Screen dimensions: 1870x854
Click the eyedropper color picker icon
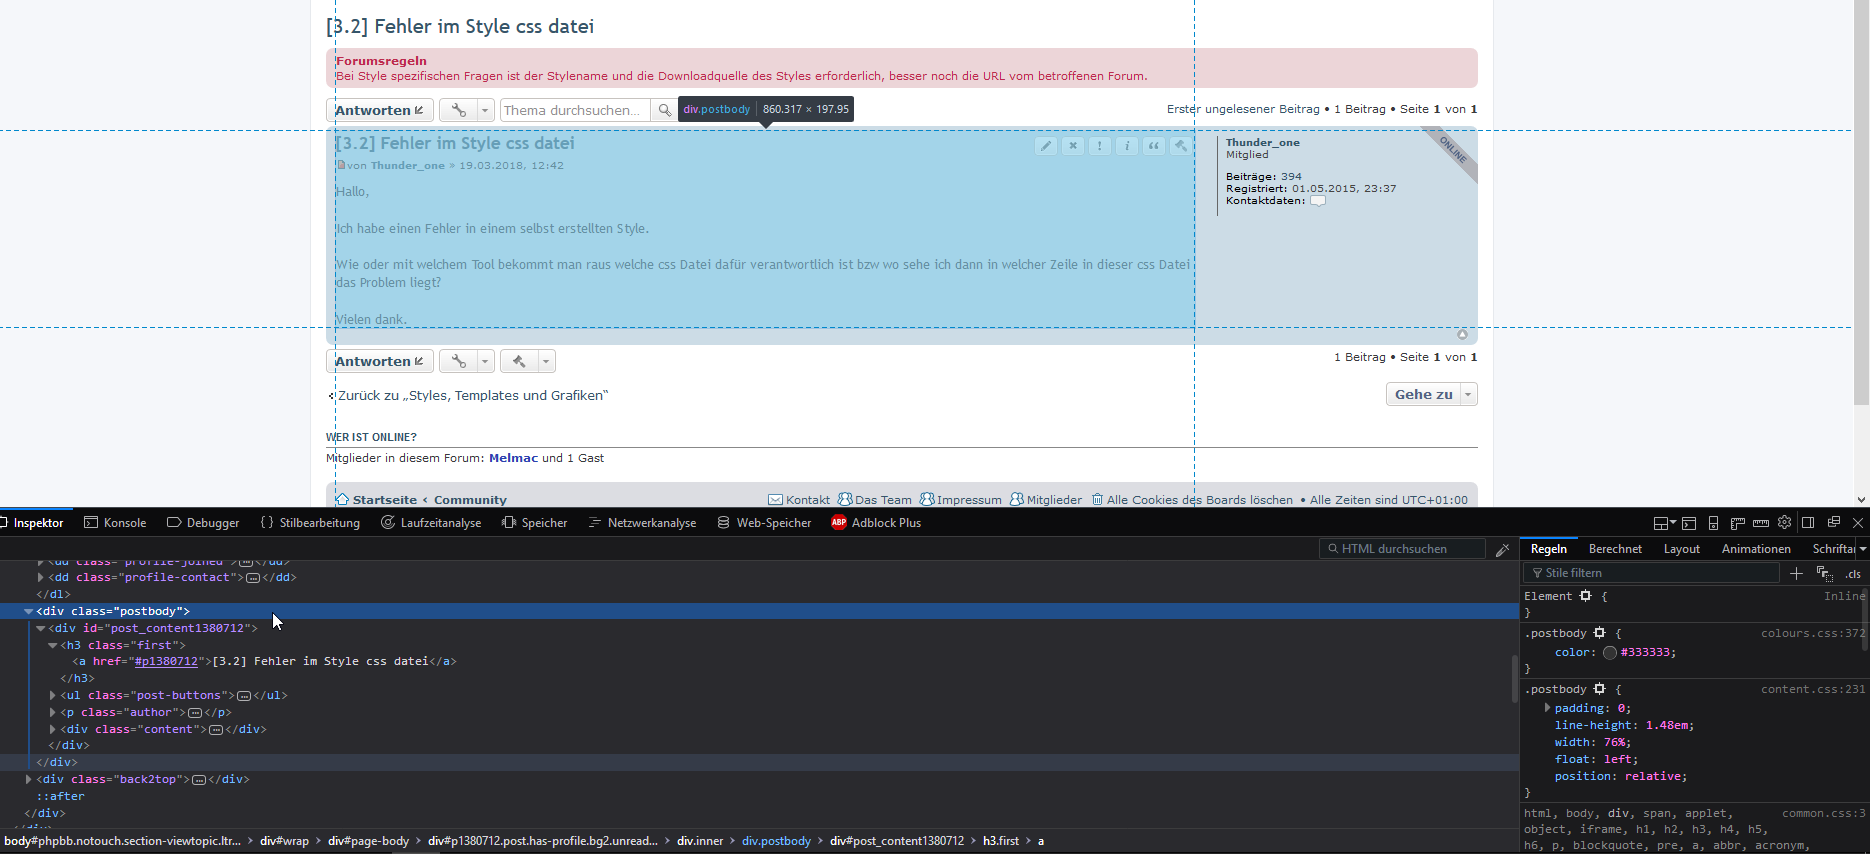pyautogui.click(x=1502, y=550)
